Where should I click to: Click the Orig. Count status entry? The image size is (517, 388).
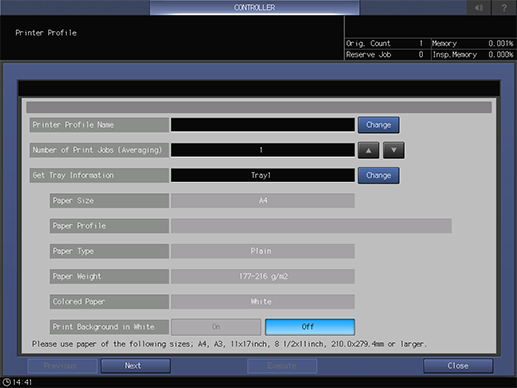pos(387,43)
